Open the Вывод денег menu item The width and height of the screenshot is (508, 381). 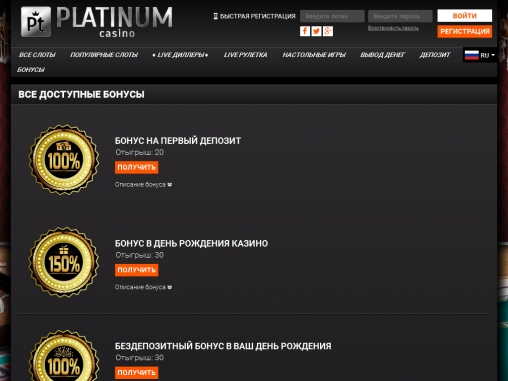point(382,55)
